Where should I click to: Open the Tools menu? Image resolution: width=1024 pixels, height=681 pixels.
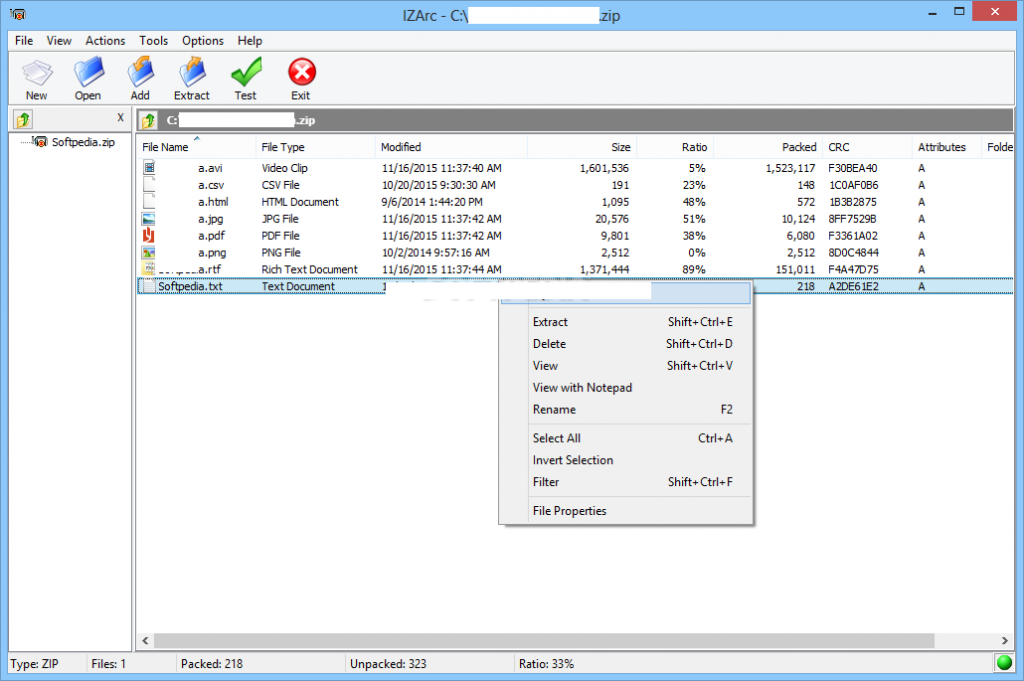[x=153, y=40]
